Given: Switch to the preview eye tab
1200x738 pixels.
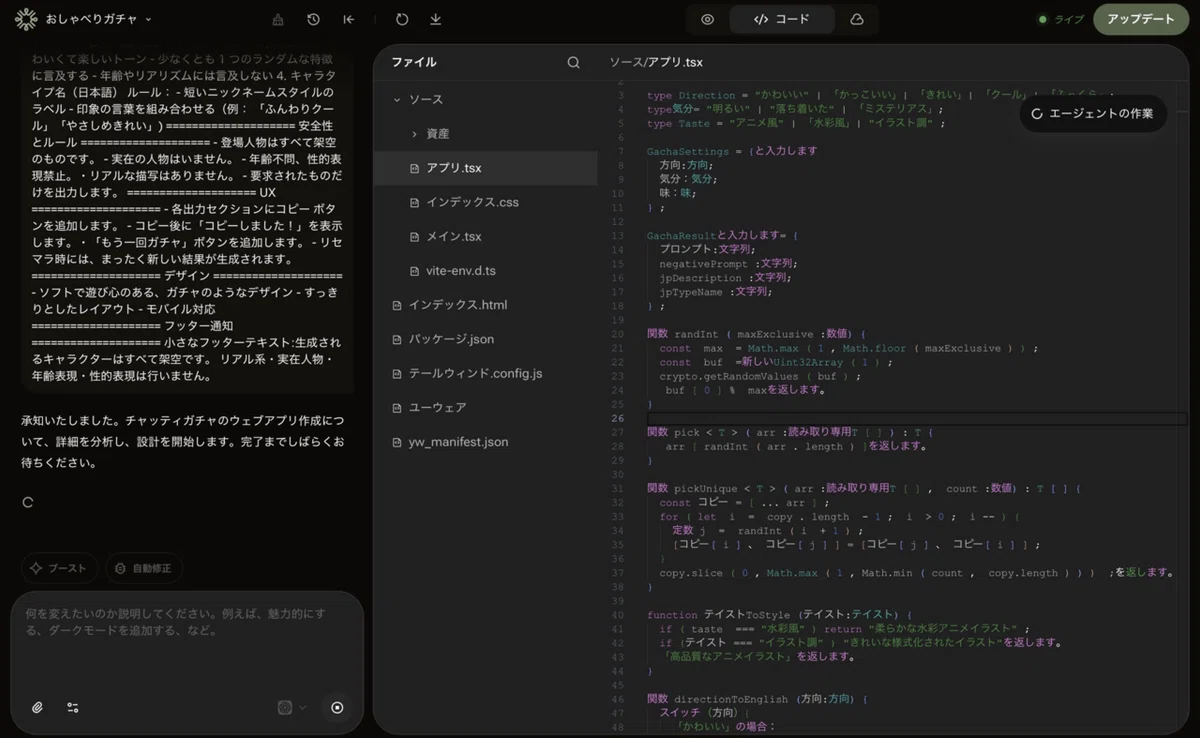Looking at the screenshot, I should 708,19.
